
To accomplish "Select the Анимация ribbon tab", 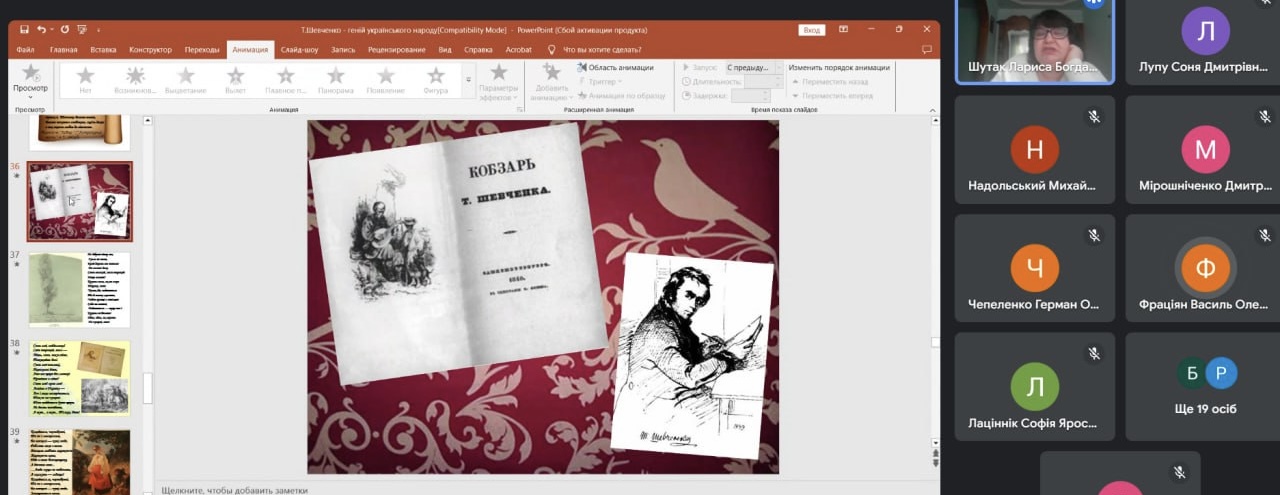I will coord(250,49).
